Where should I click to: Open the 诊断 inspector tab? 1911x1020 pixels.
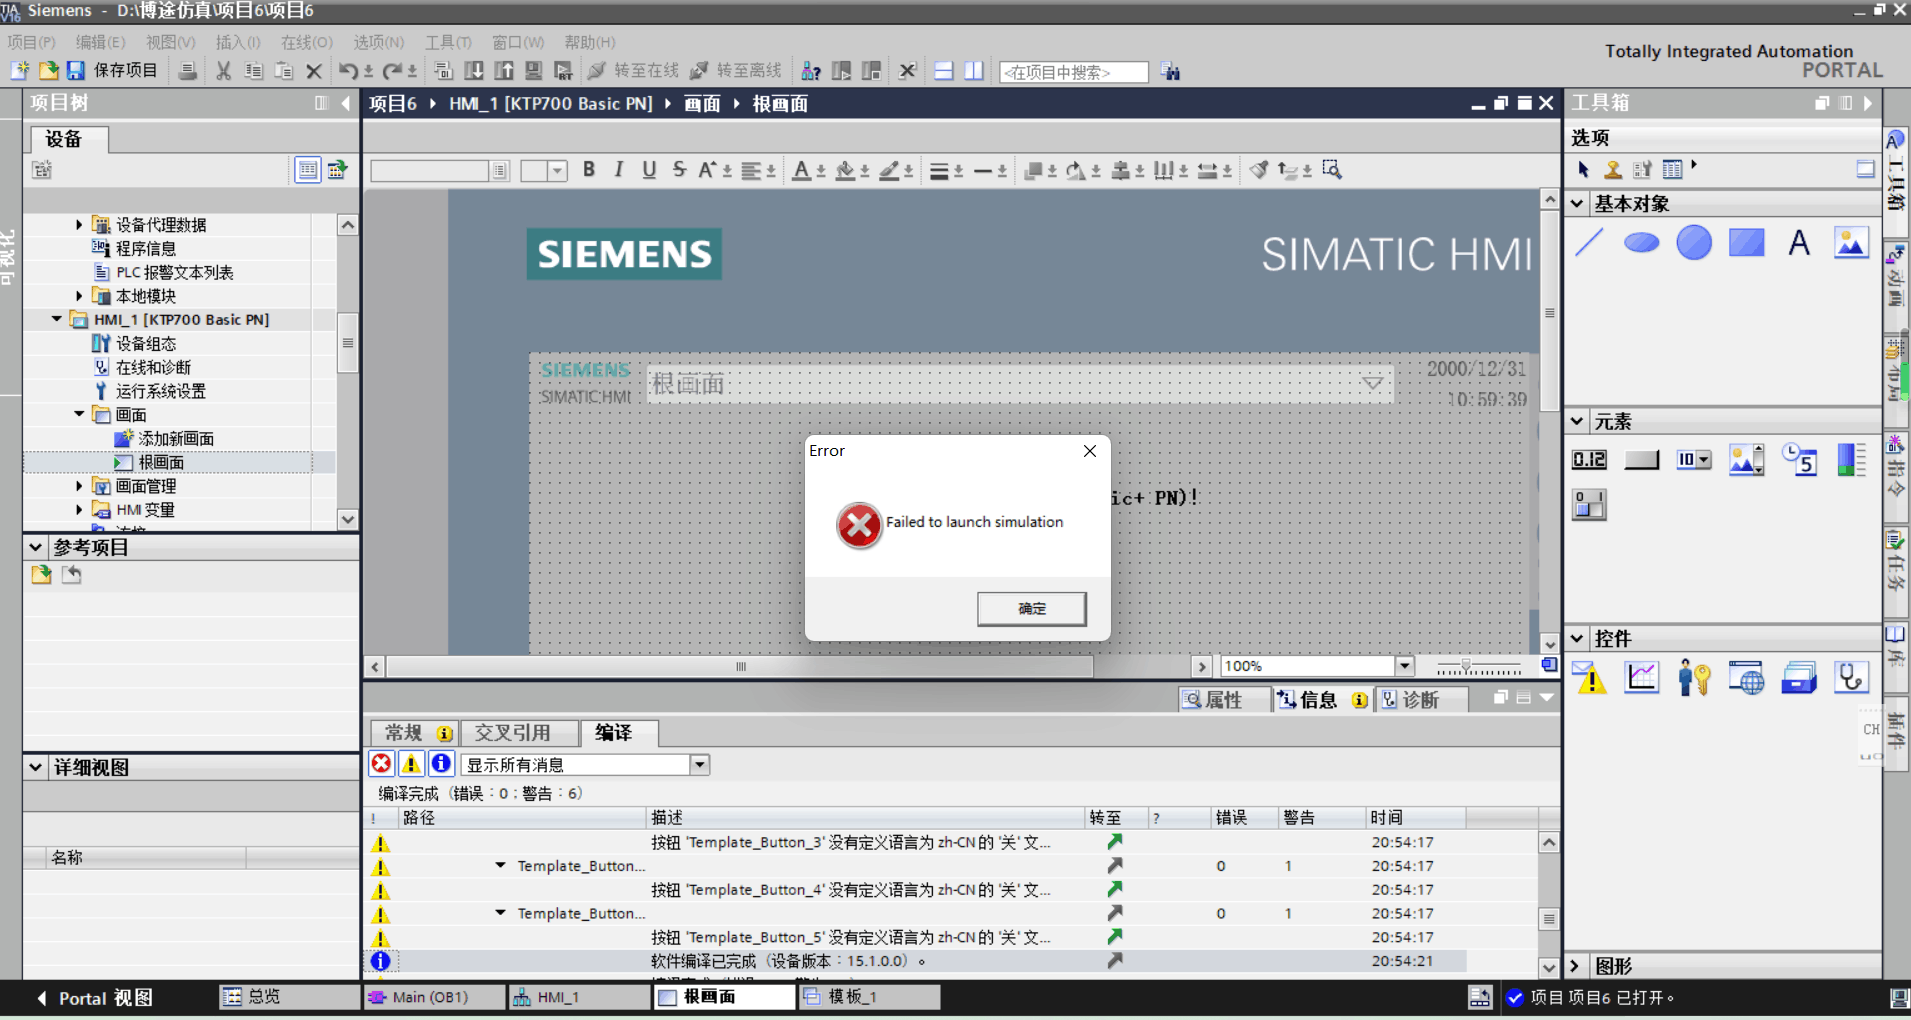pos(1420,700)
